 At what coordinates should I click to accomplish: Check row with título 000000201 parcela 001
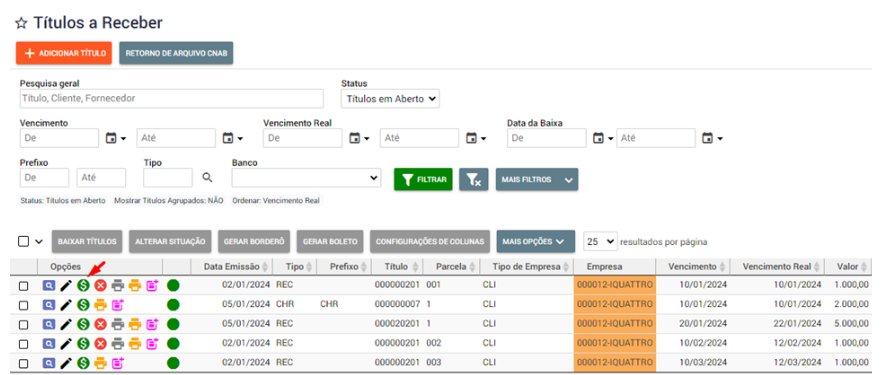pos(23,286)
